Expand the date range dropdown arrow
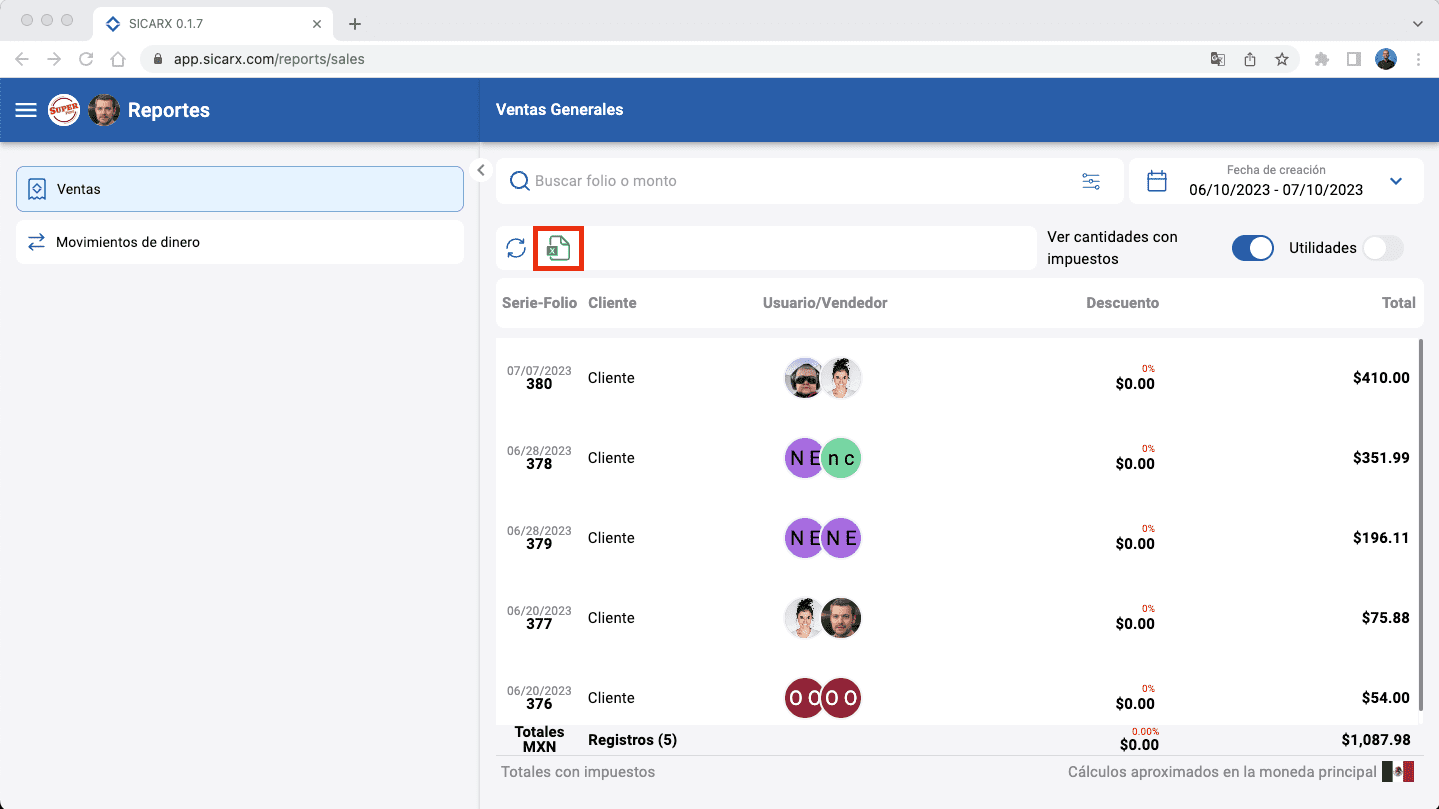The image size is (1439, 809). pyautogui.click(x=1396, y=181)
